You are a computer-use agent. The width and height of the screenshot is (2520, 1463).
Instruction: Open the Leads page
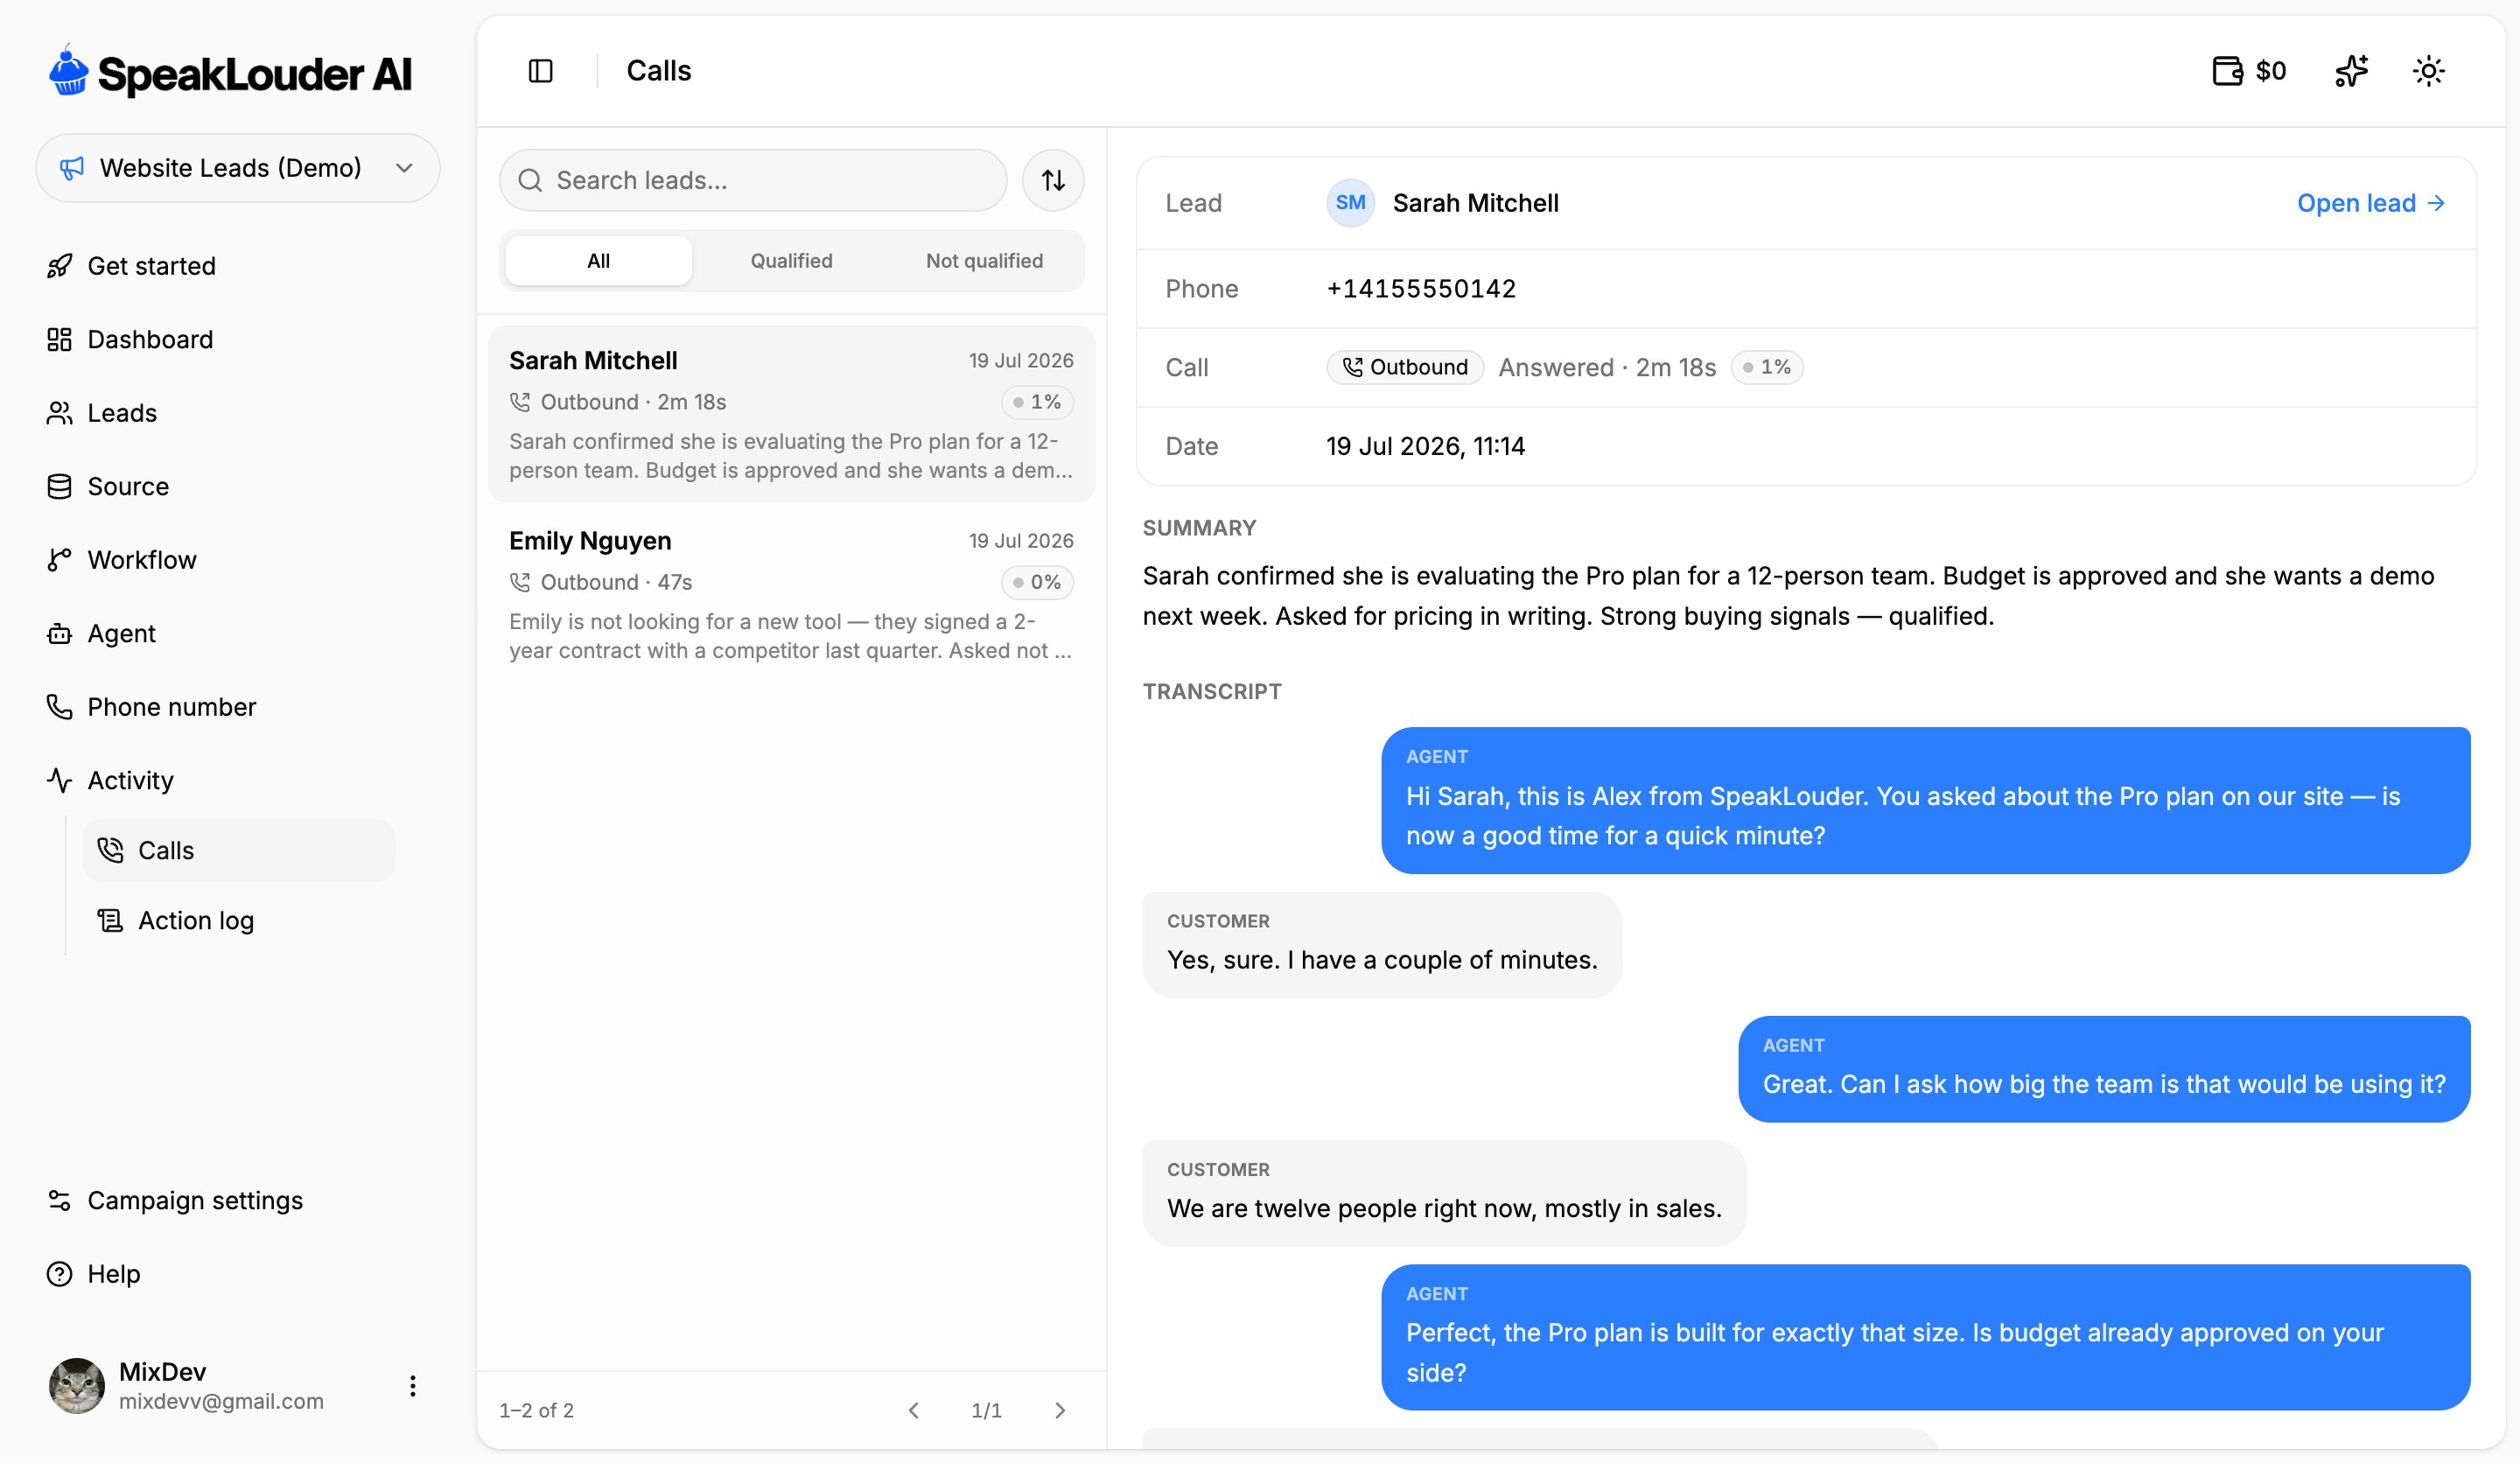coord(122,413)
